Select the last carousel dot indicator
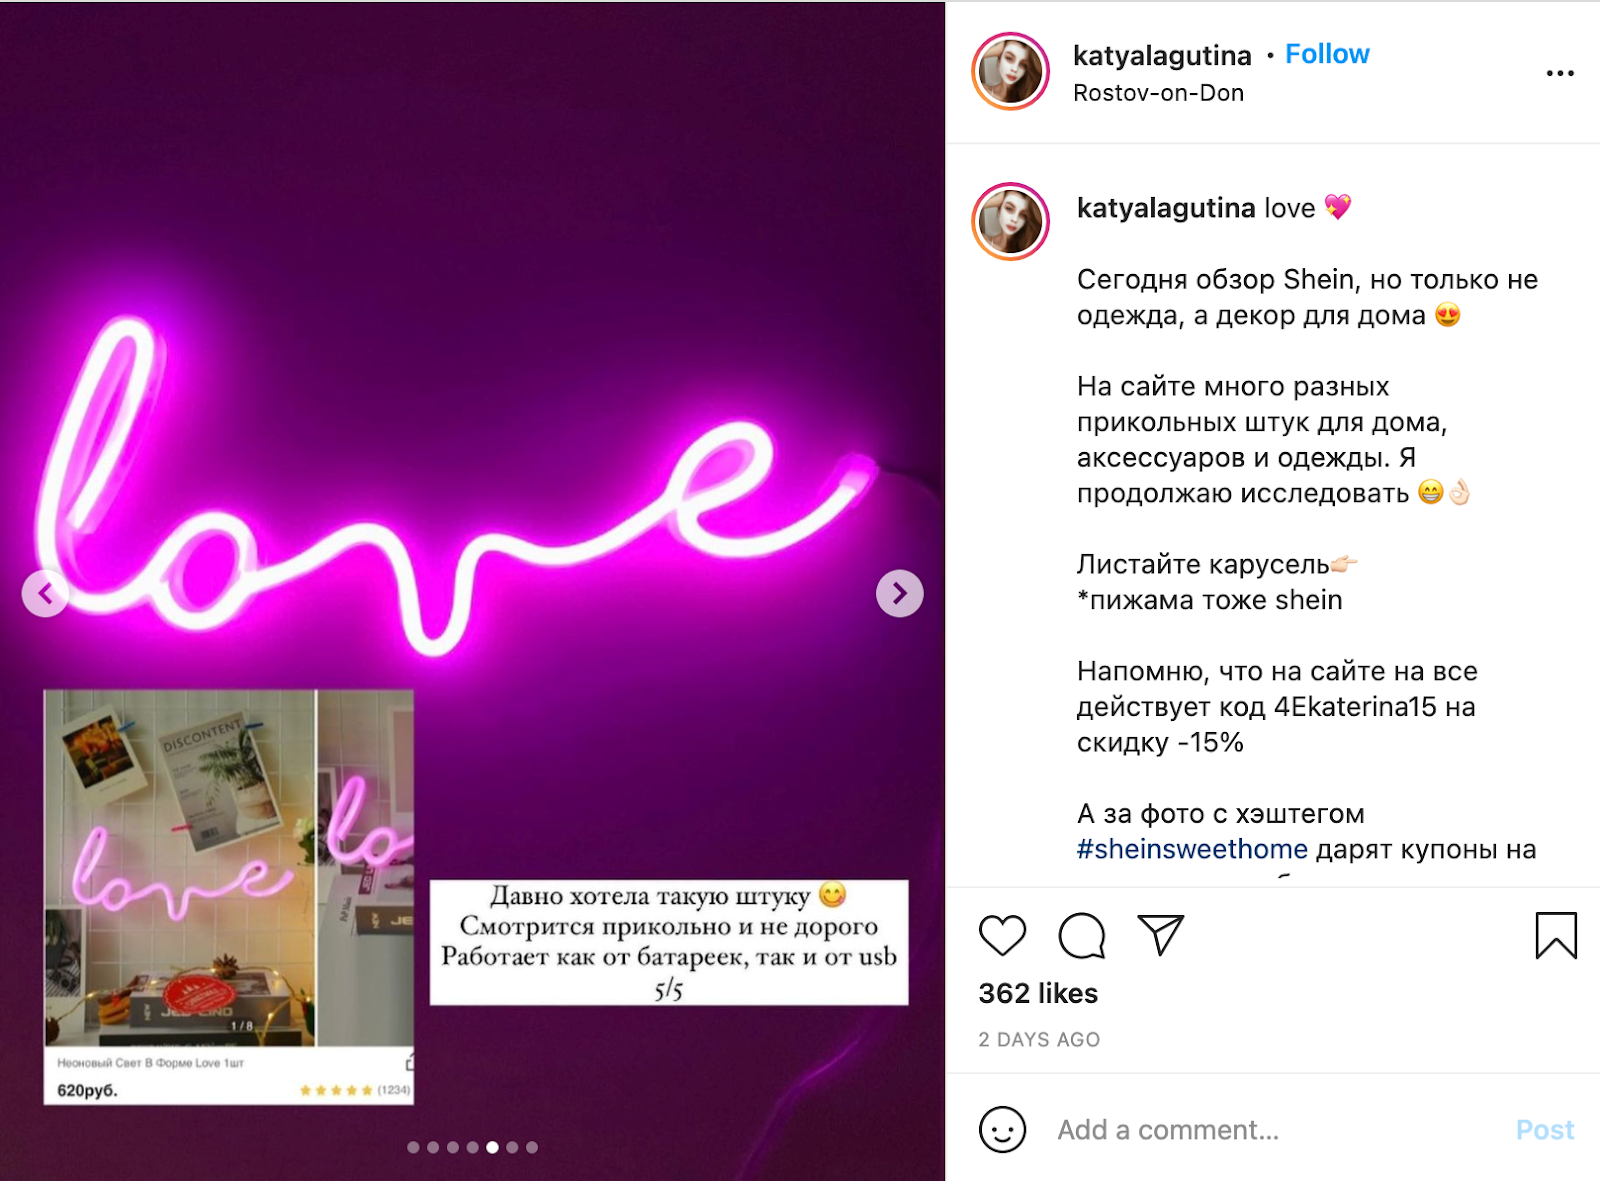Screen dimensions: 1600x1181 pyautogui.click(x=532, y=1147)
